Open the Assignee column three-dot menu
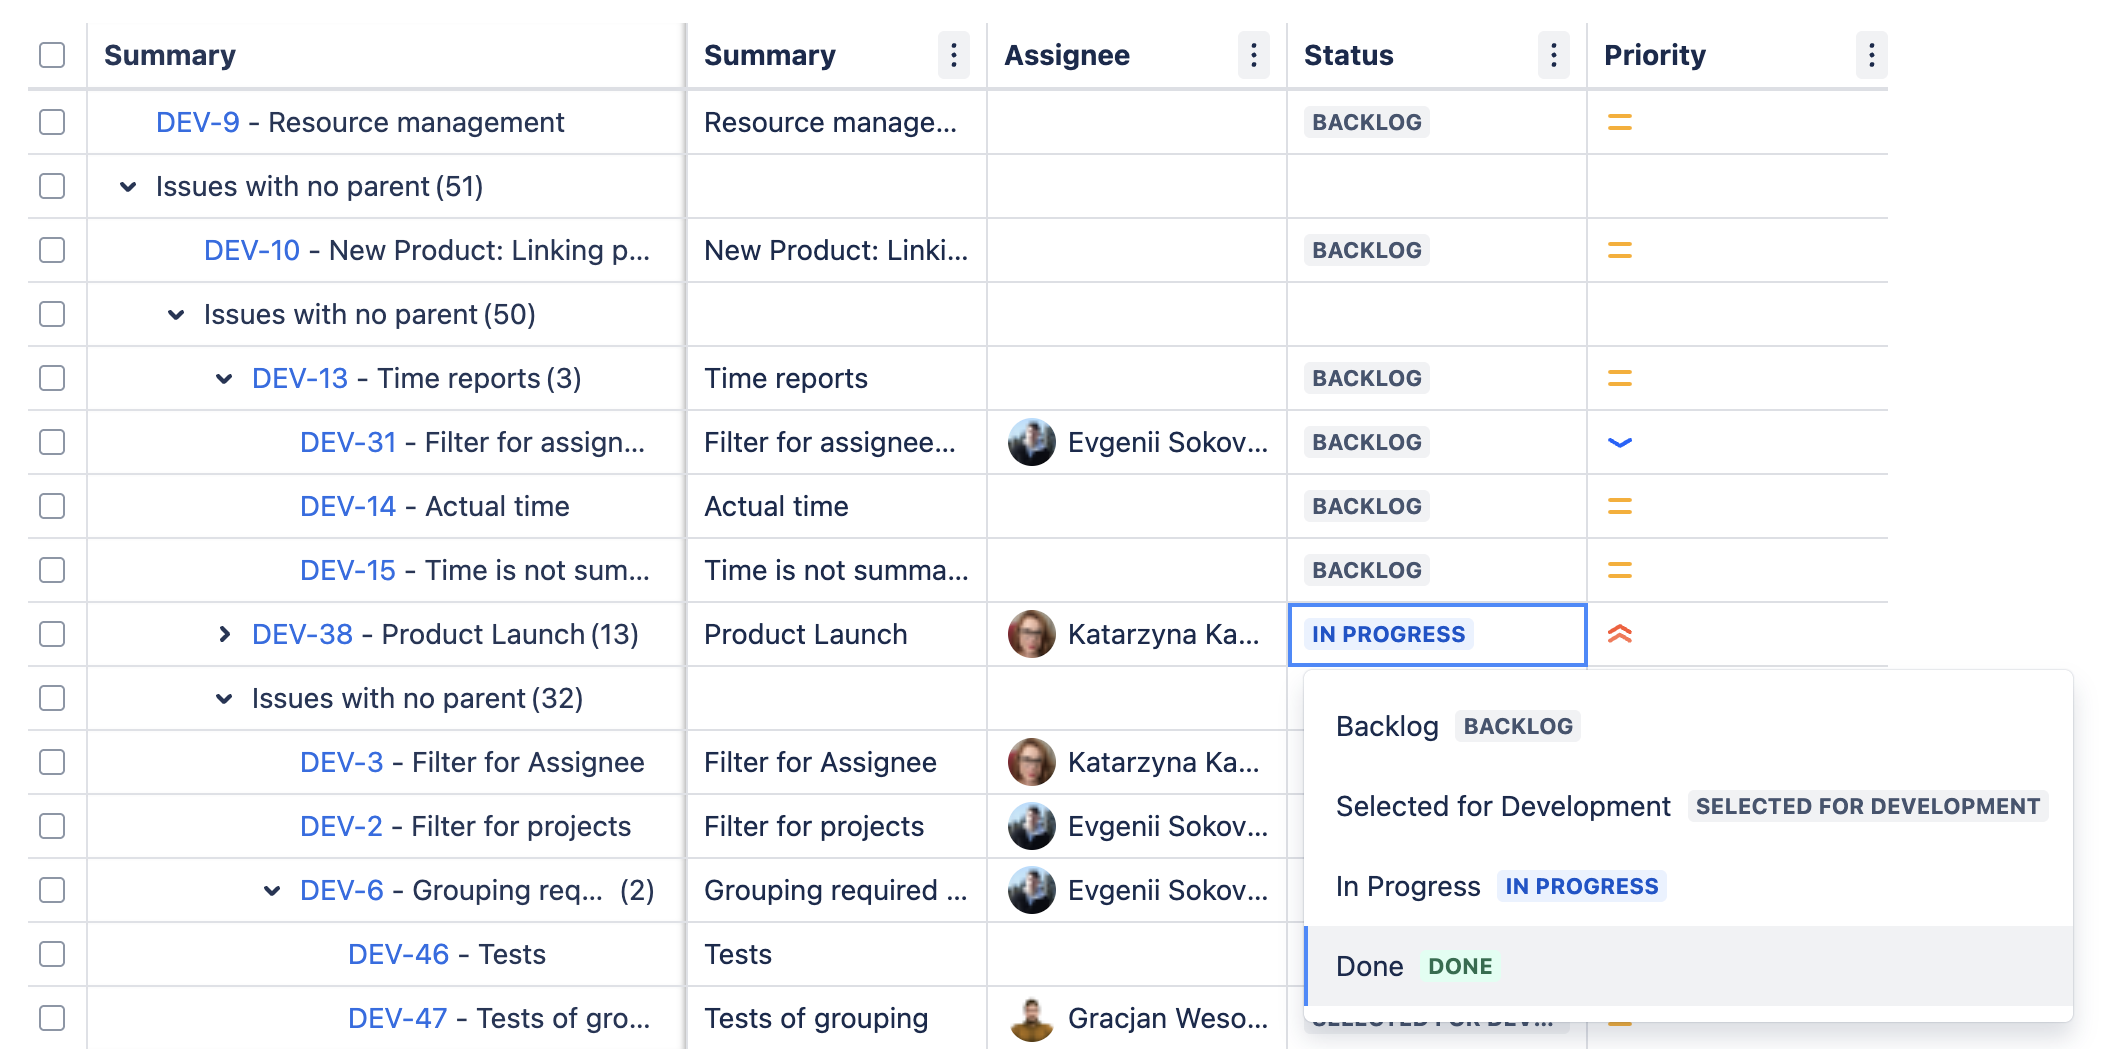 (x=1253, y=55)
